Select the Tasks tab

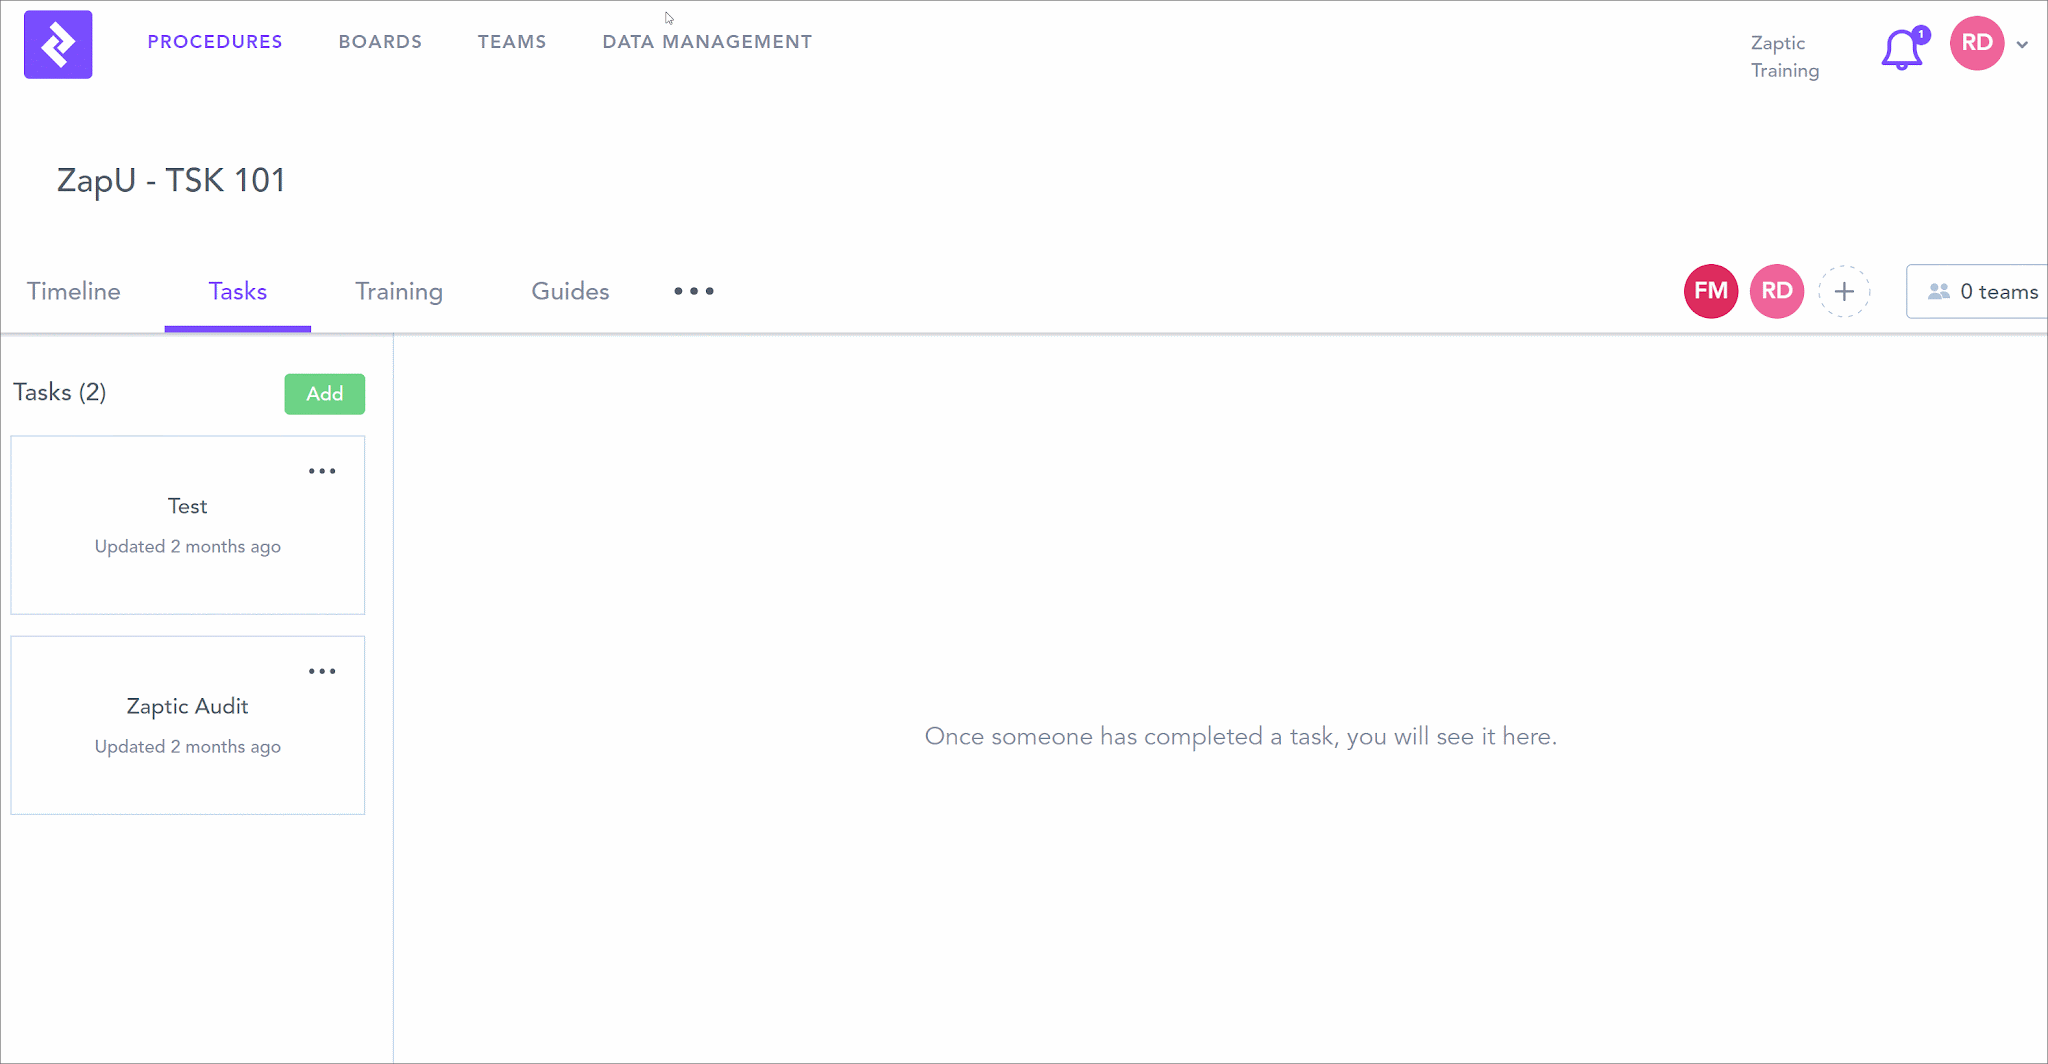click(x=237, y=291)
